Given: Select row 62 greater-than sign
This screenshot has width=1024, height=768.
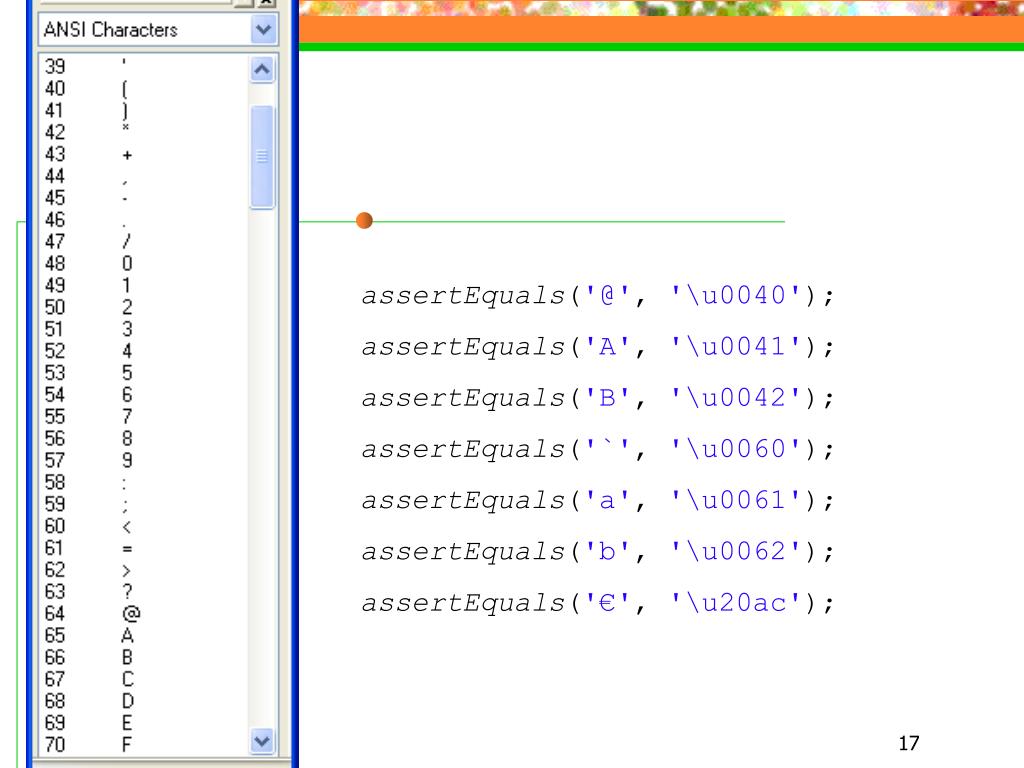Looking at the screenshot, I should point(144,570).
